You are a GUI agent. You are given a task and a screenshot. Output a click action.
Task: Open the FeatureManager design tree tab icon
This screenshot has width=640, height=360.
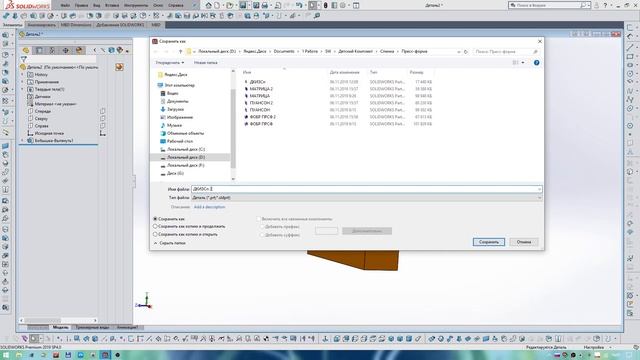pos(26,50)
